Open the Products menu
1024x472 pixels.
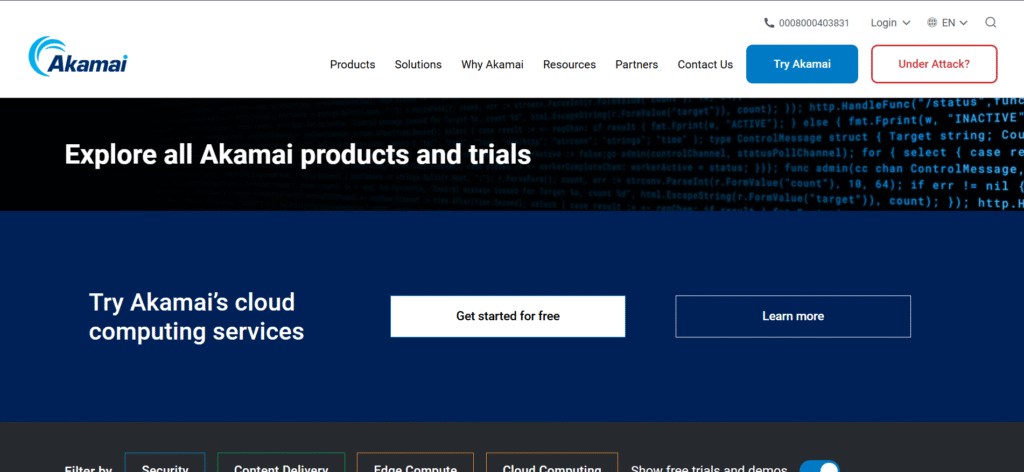click(x=353, y=65)
